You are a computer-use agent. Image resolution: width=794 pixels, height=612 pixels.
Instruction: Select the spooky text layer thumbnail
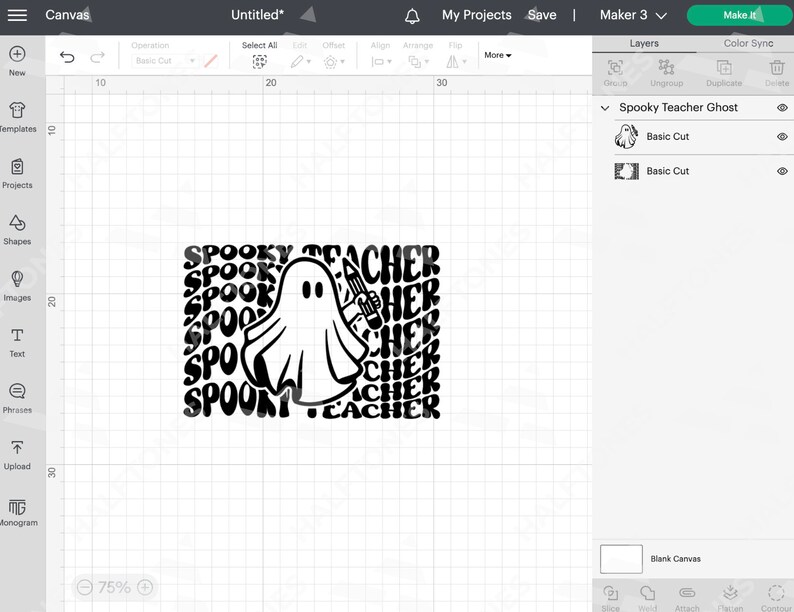pos(626,172)
